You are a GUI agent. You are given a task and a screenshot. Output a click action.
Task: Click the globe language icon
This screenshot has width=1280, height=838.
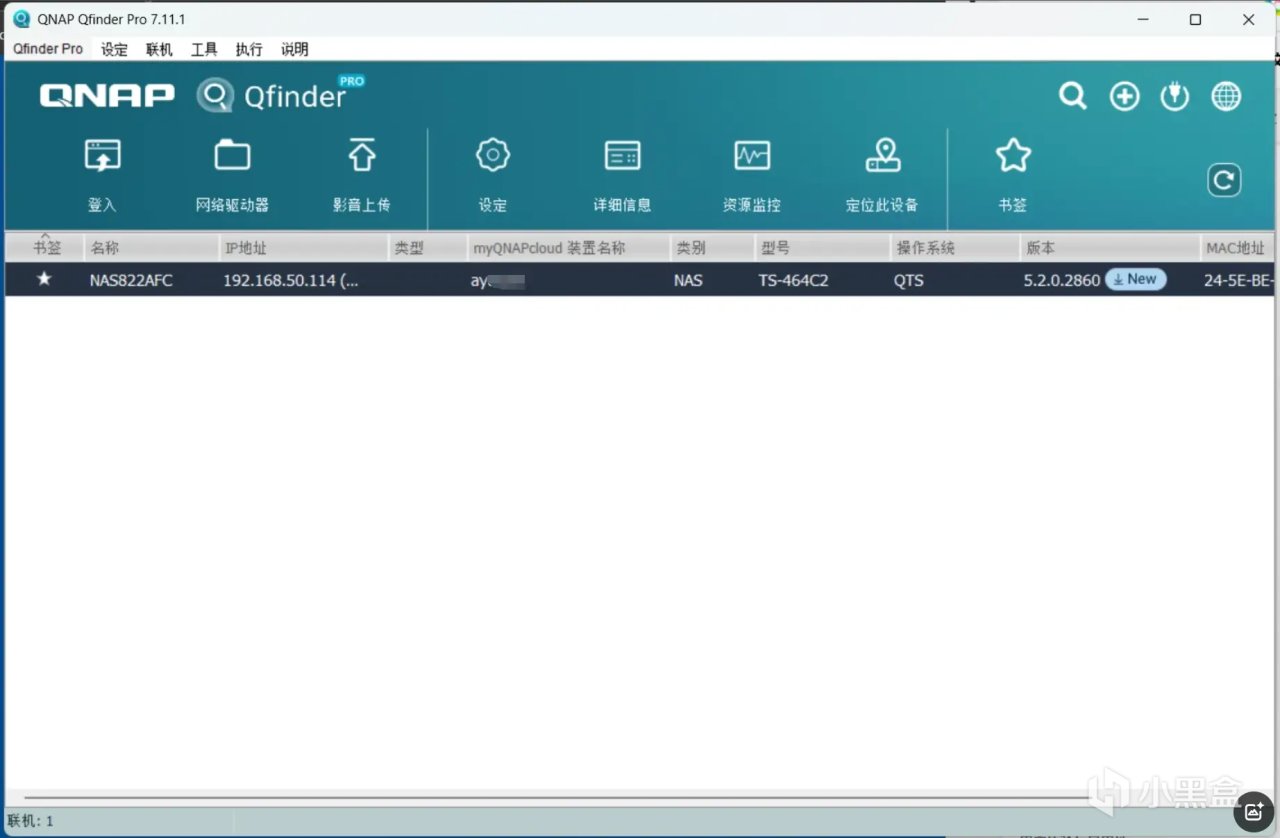[x=1226, y=96]
